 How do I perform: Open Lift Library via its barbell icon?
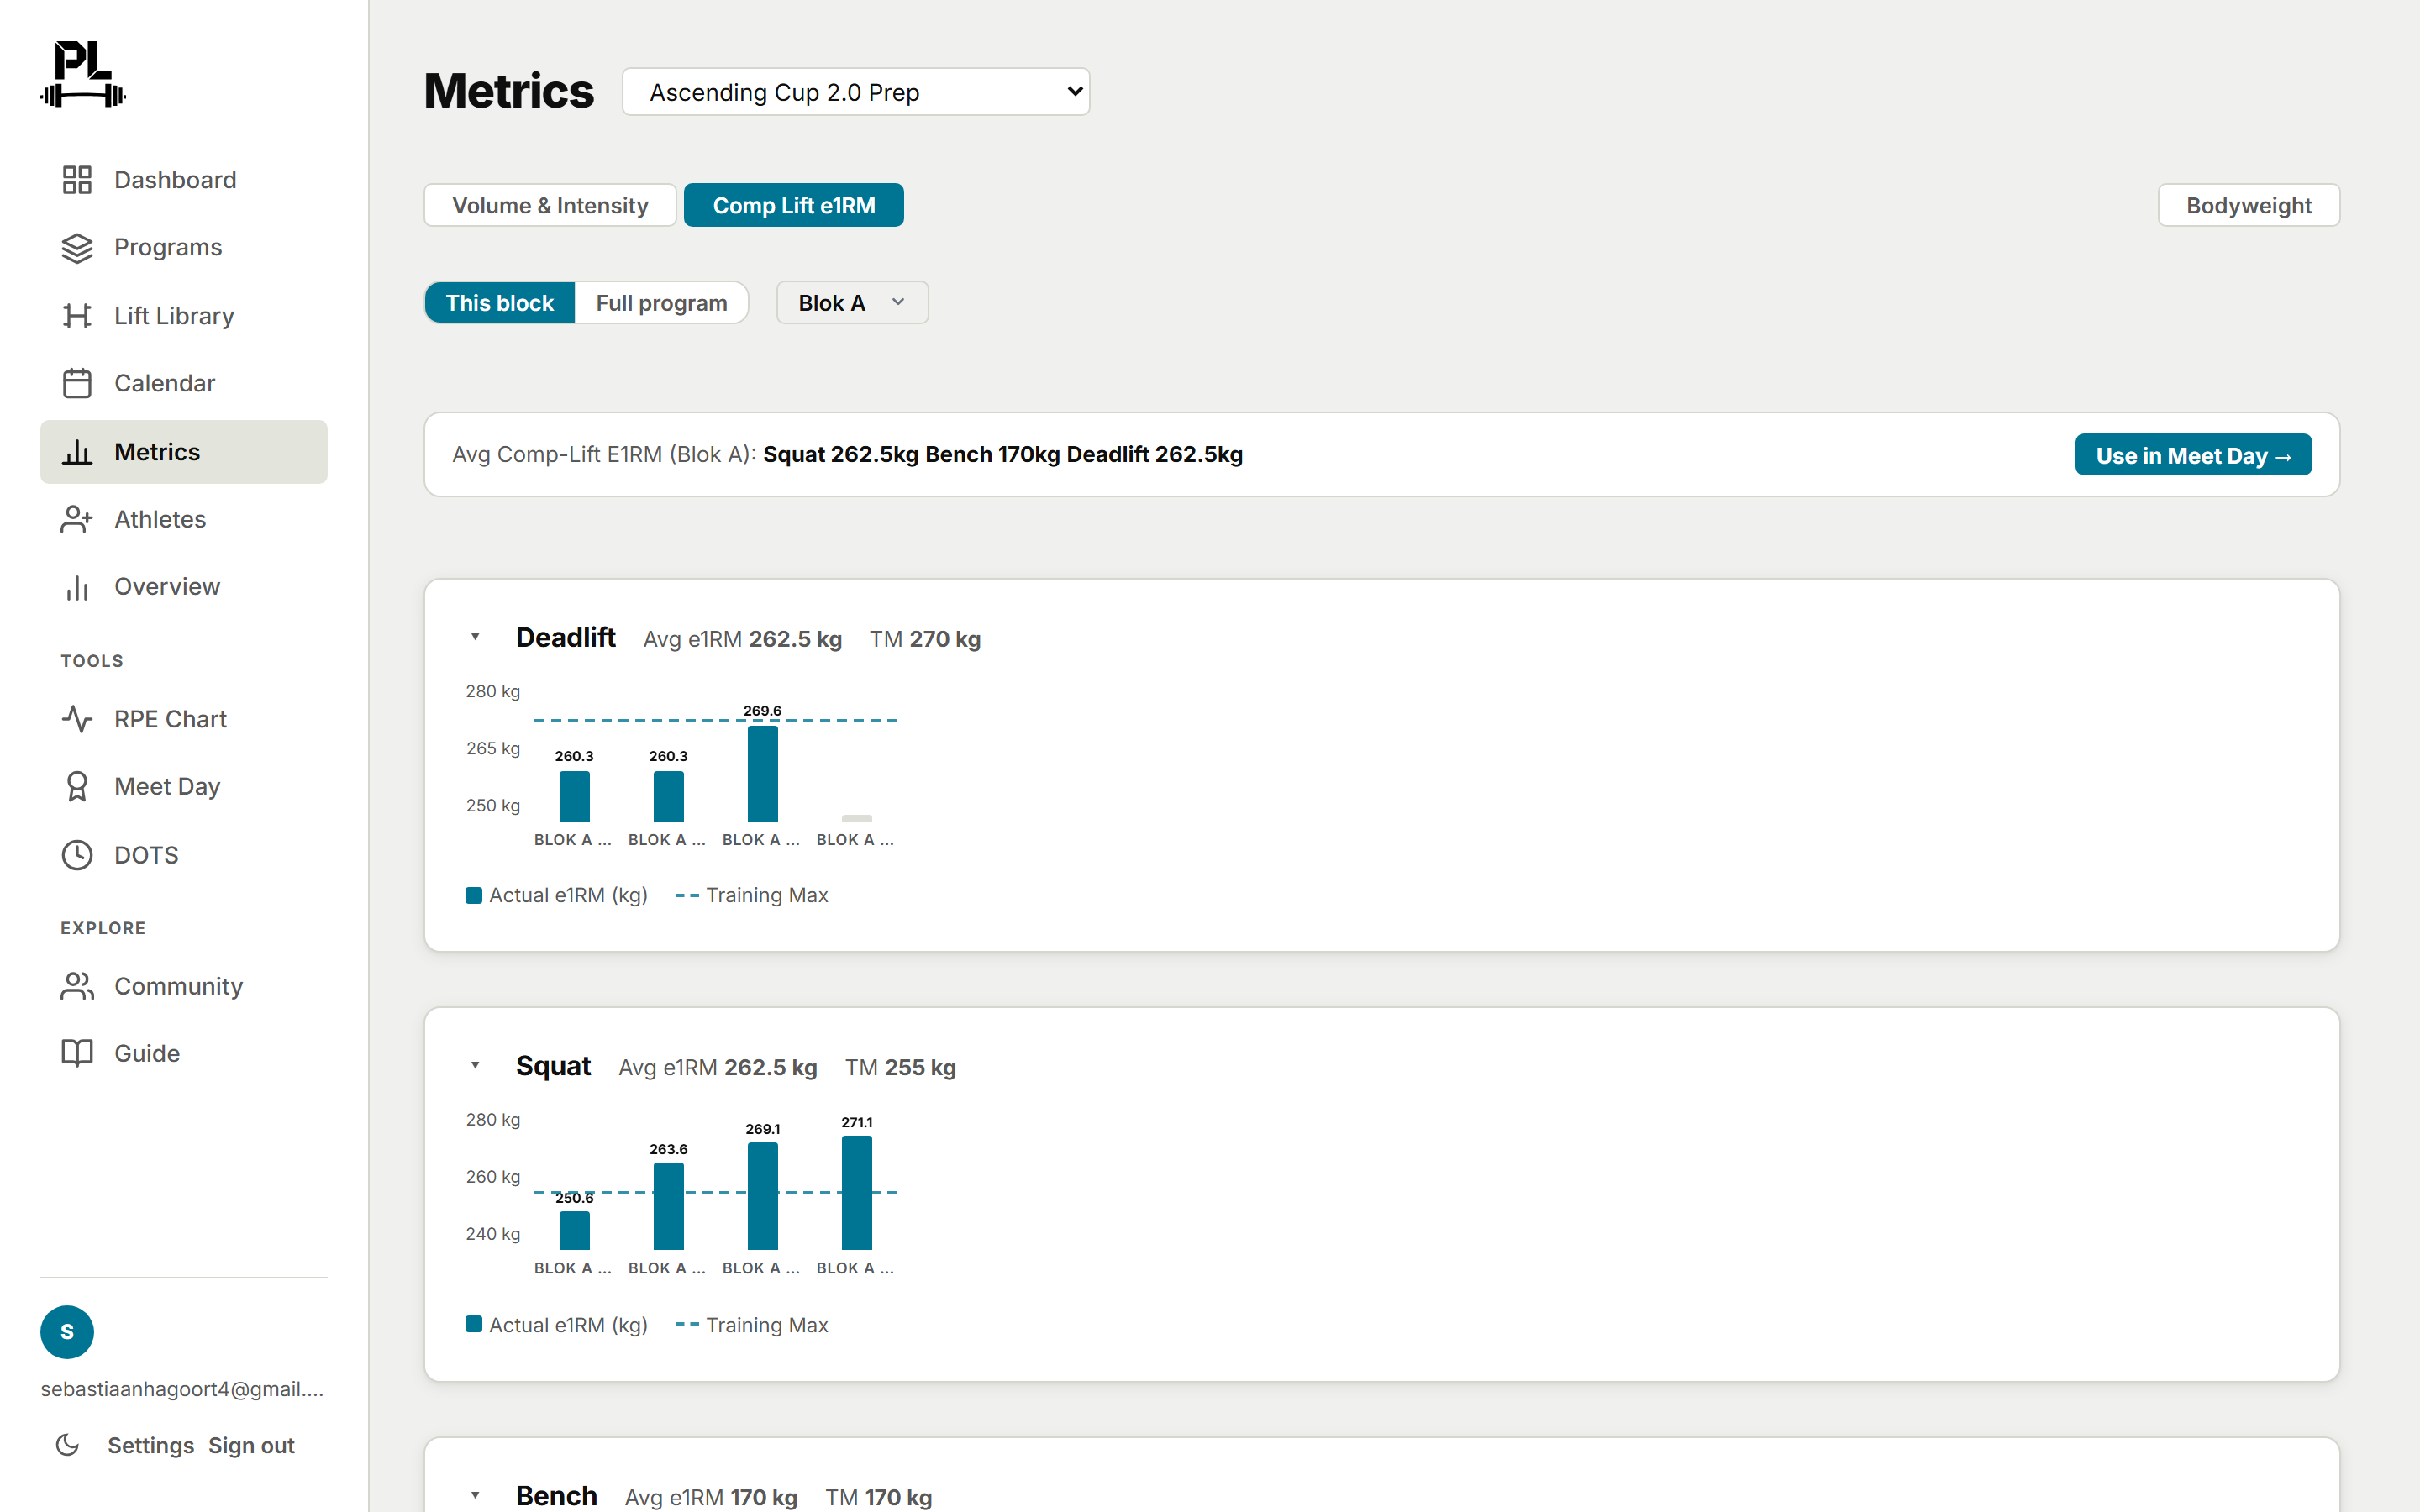coord(77,316)
